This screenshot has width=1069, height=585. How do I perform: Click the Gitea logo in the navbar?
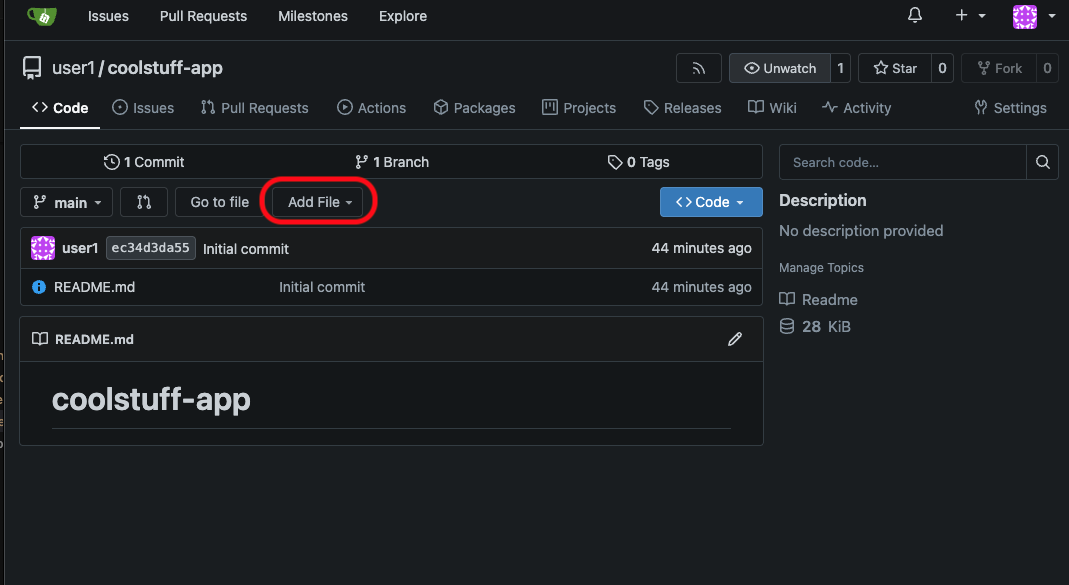pyautogui.click(x=40, y=16)
